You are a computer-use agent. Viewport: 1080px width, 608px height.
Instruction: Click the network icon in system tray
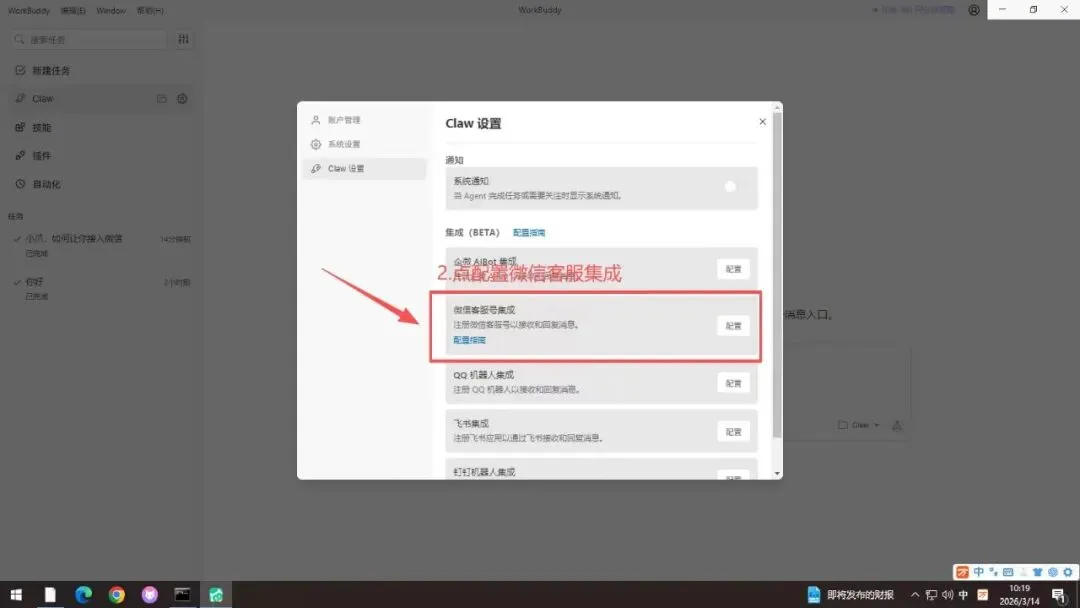(x=931, y=594)
